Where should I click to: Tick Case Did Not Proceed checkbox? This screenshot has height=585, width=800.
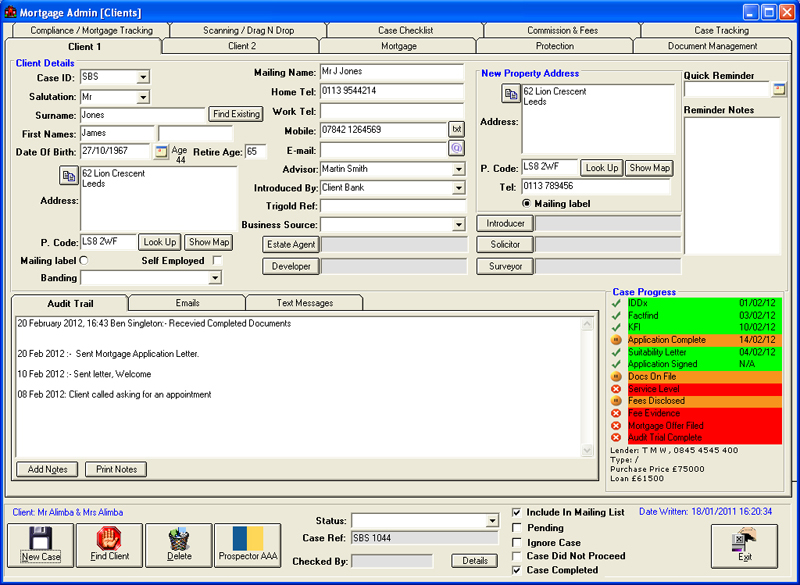point(517,556)
